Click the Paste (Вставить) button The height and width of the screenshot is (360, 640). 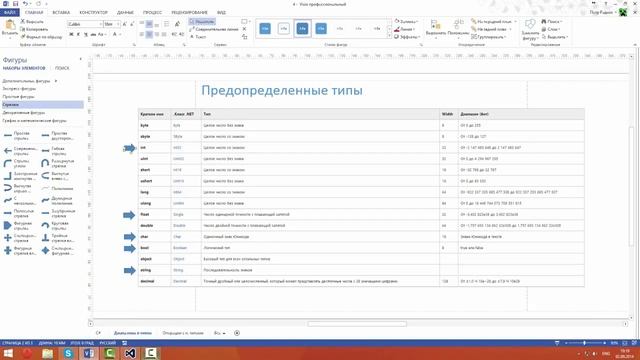point(9,29)
